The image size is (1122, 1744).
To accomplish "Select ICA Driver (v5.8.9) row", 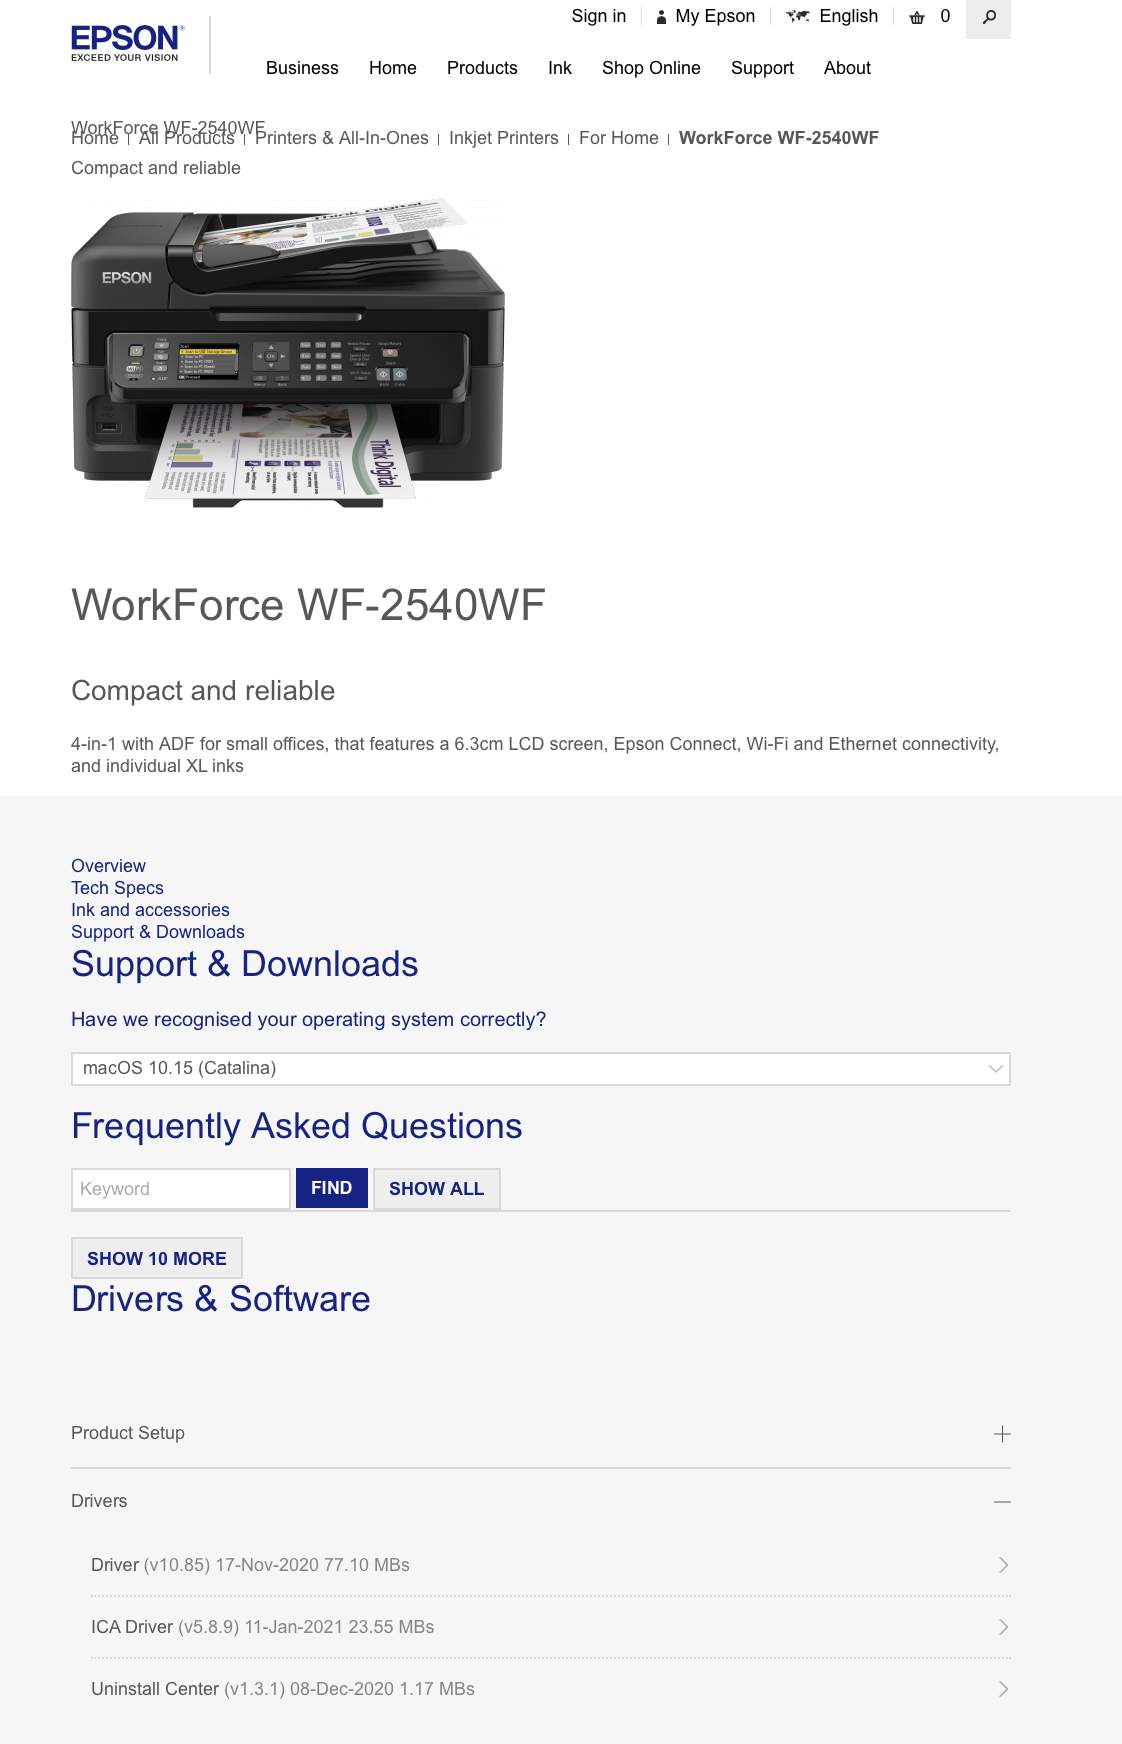I will (551, 1627).
